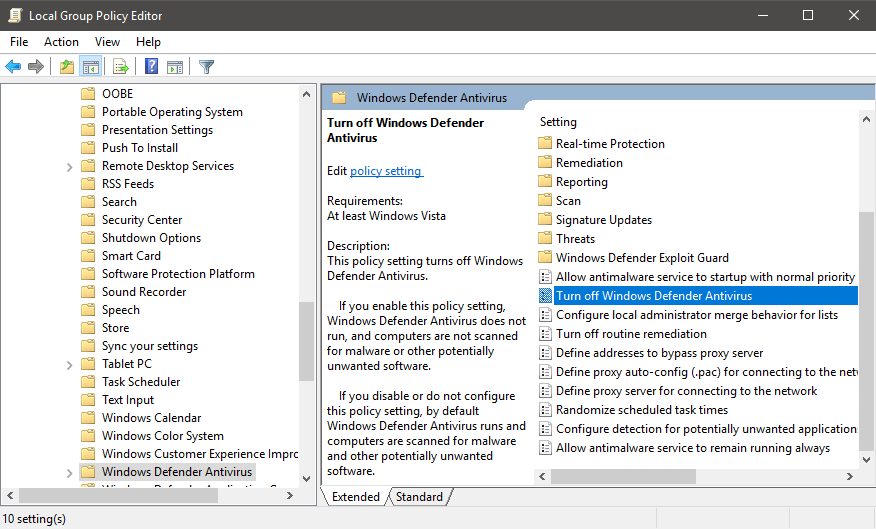This screenshot has height=529, width=876.
Task: Click tree pane horizontal scroll left arrow
Action: pos(10,495)
